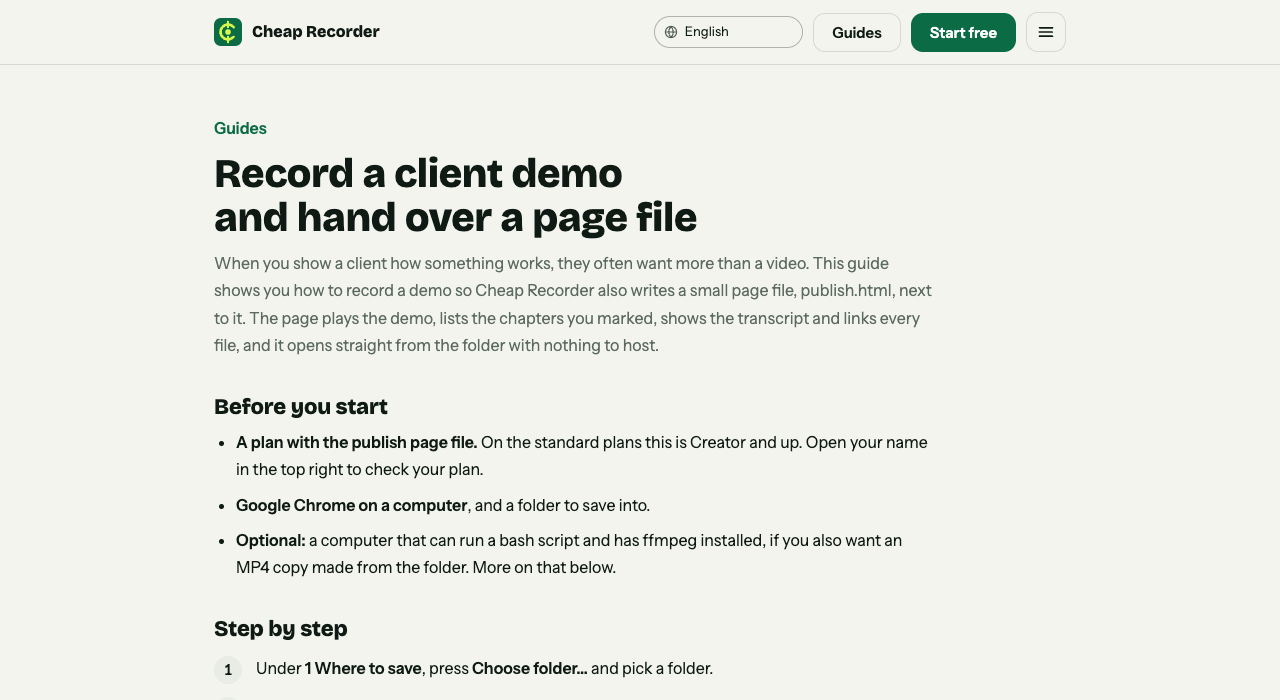Click the 'Step by step' heading

[281, 628]
